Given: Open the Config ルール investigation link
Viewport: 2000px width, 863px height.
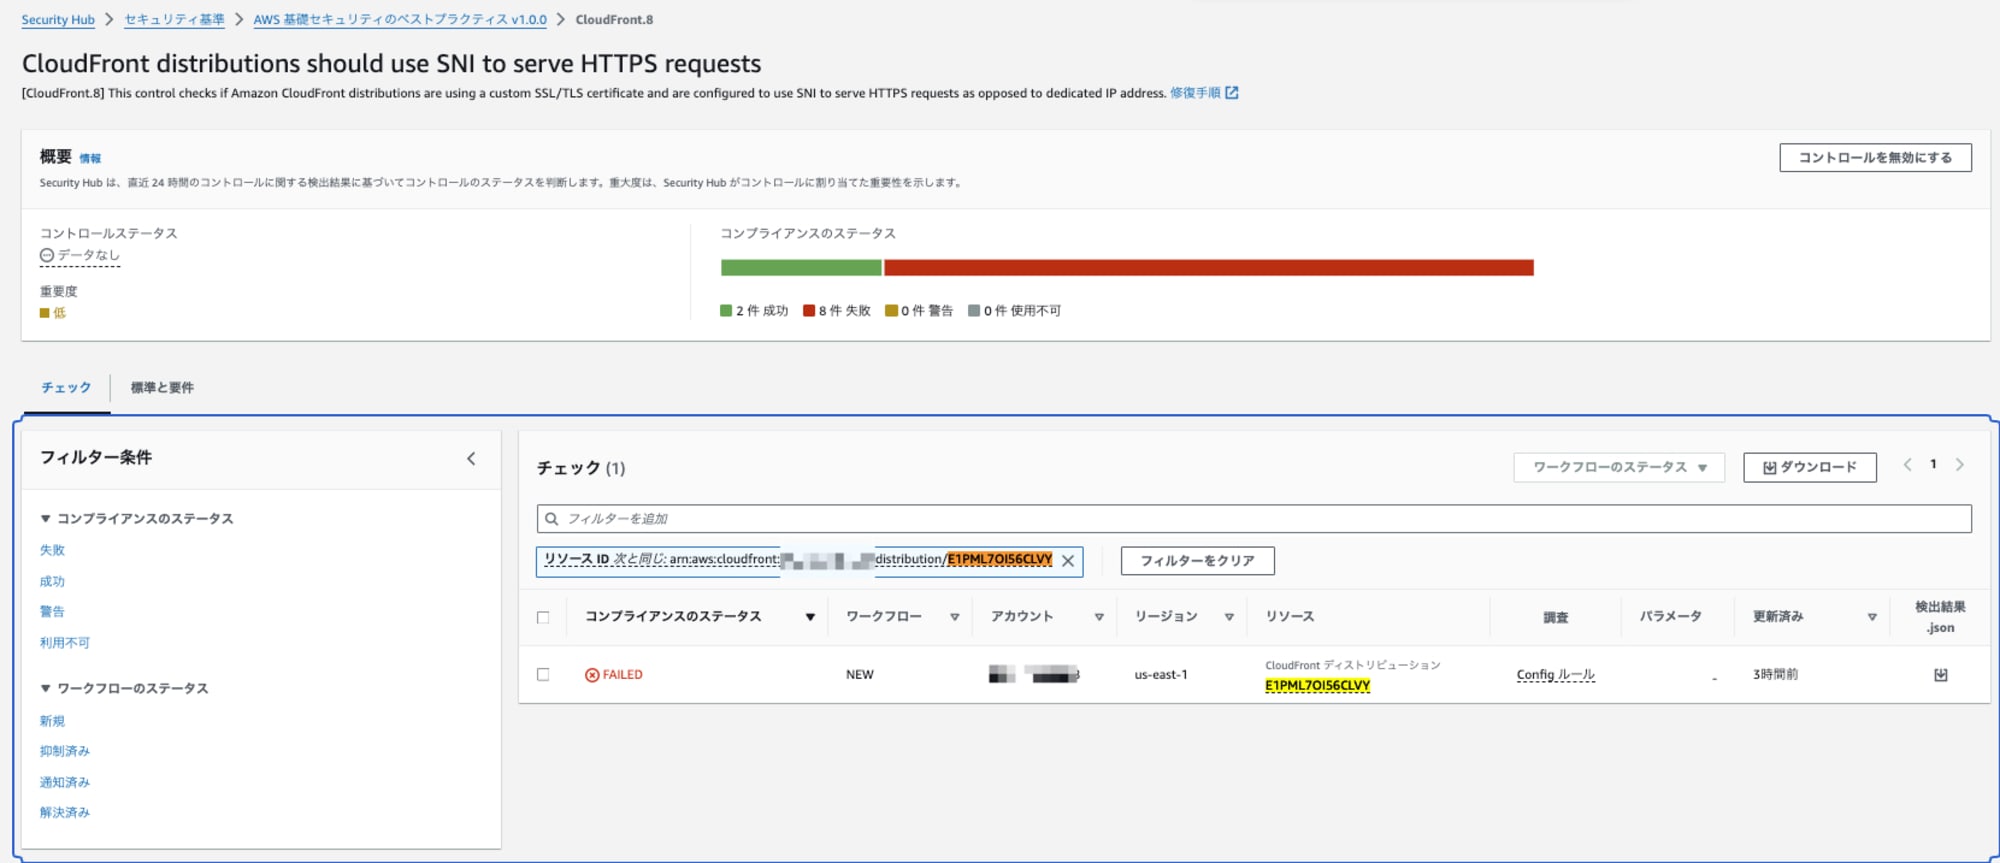Looking at the screenshot, I should pos(1555,675).
